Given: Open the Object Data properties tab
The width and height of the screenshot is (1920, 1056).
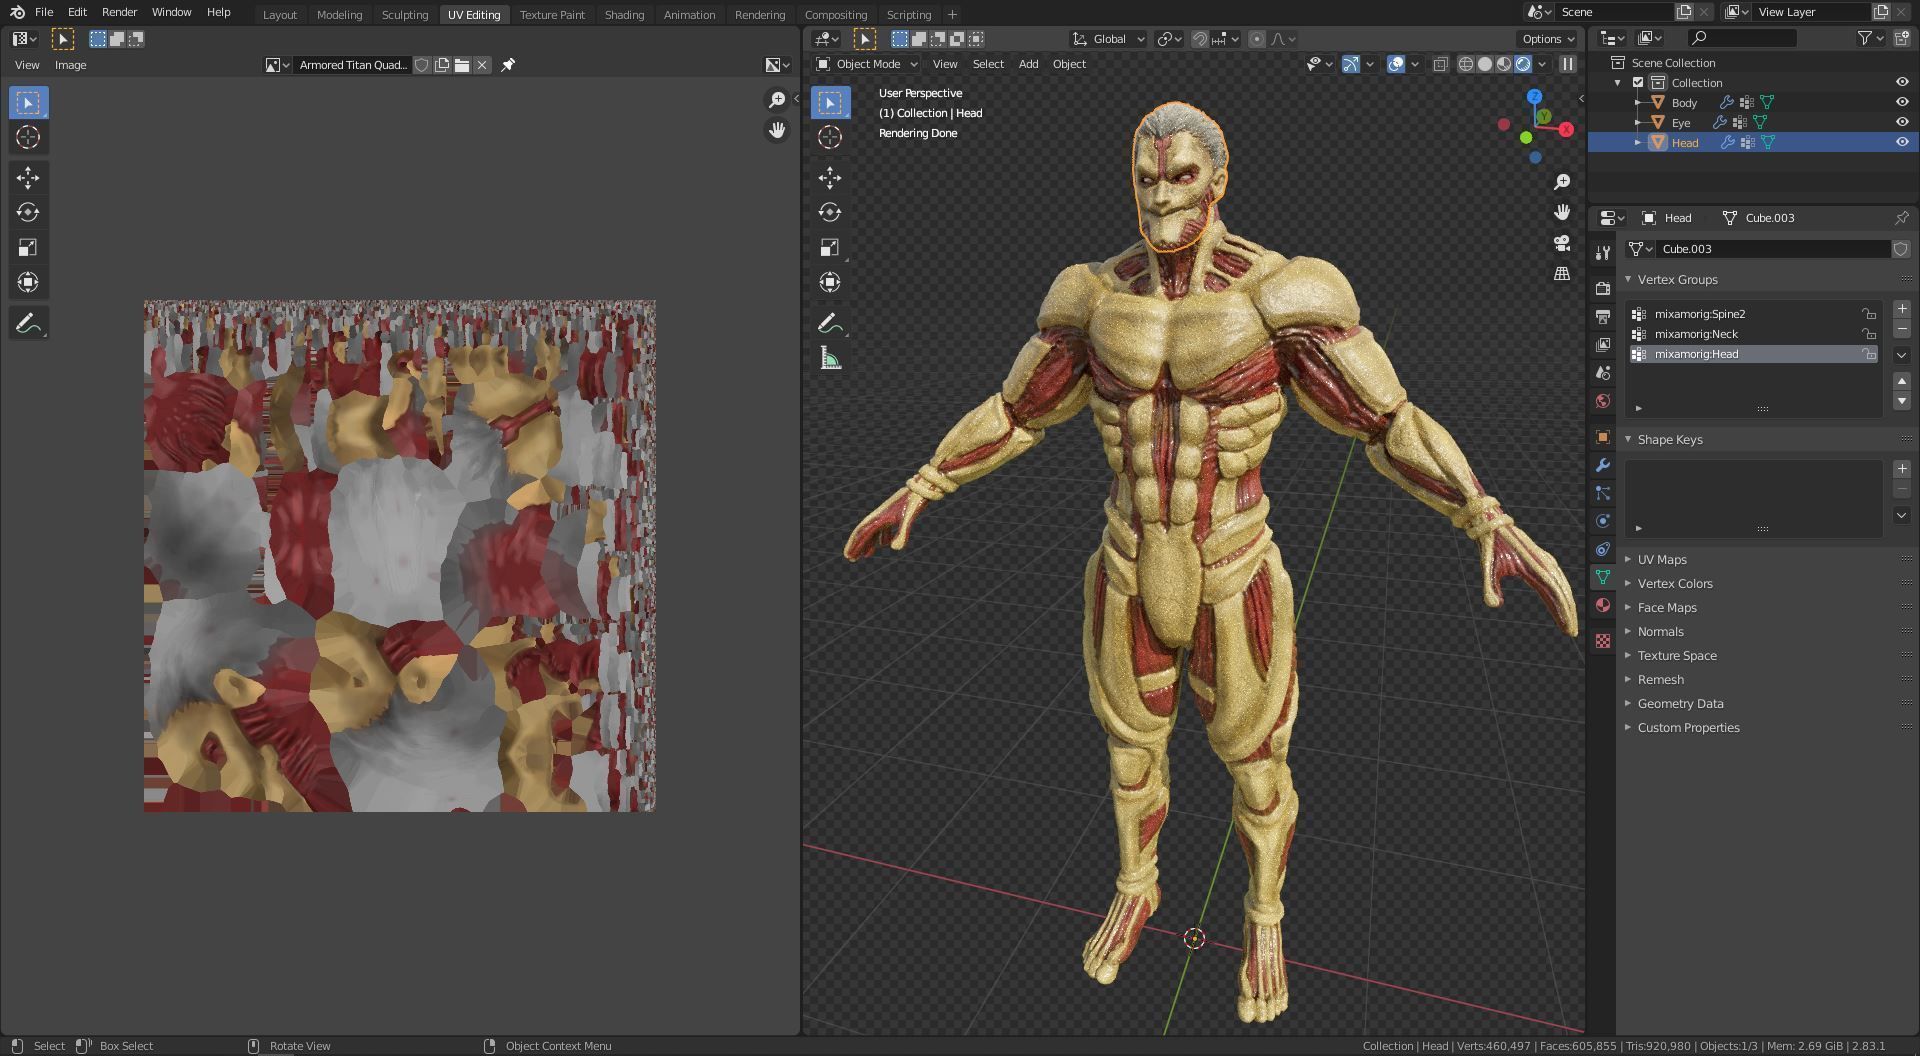Looking at the screenshot, I should click(x=1603, y=577).
